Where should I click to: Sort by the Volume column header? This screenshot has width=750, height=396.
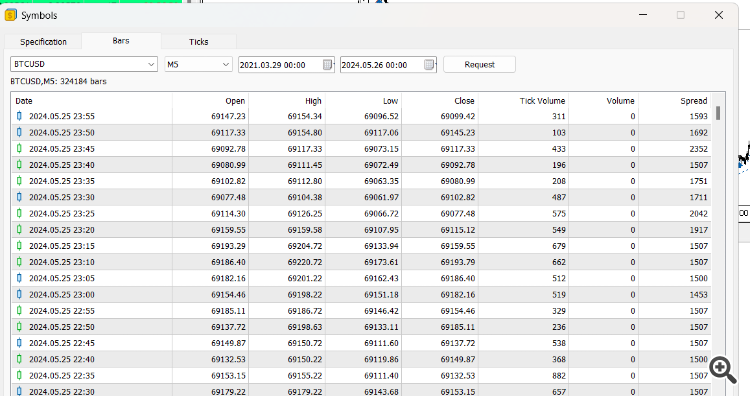point(604,101)
